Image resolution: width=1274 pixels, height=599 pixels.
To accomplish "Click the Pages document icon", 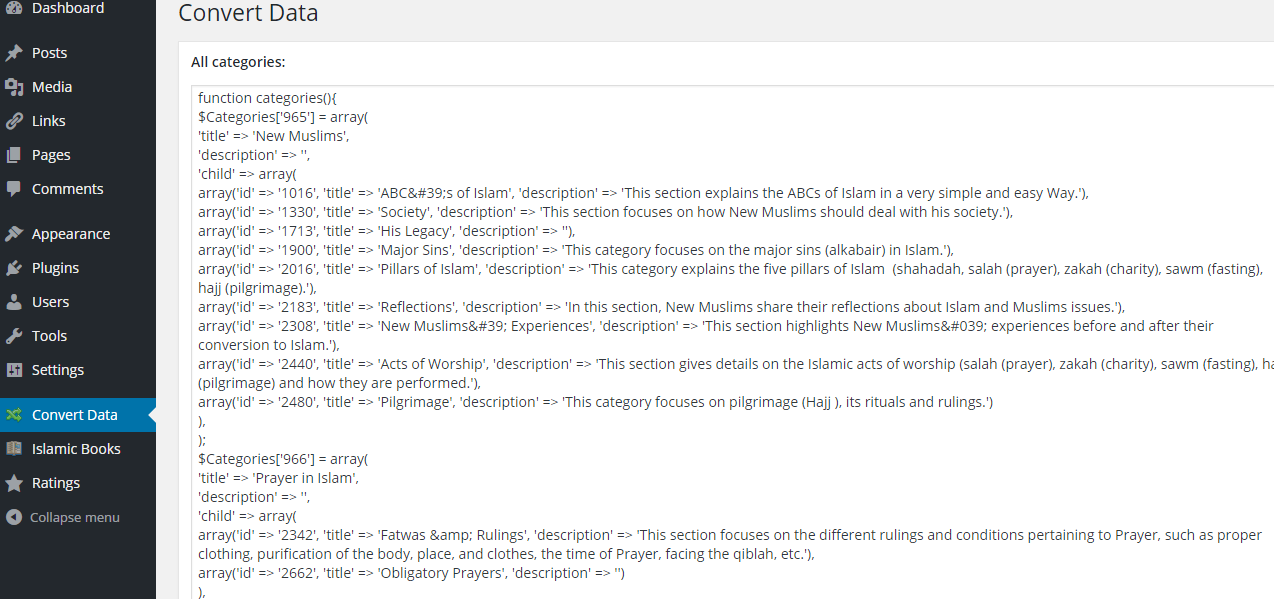I will 14,155.
